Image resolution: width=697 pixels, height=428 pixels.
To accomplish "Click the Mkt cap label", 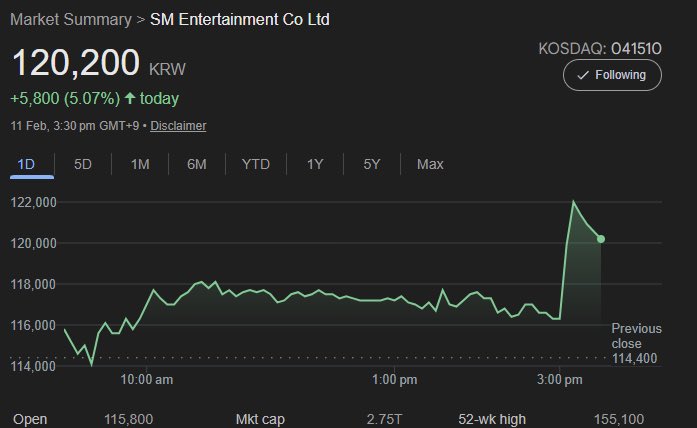I will pyautogui.click(x=260, y=419).
